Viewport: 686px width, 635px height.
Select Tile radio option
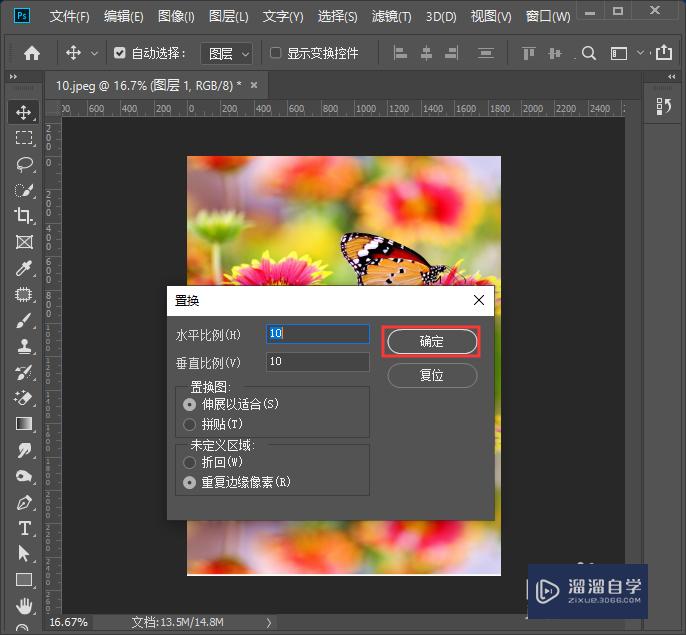(x=189, y=424)
